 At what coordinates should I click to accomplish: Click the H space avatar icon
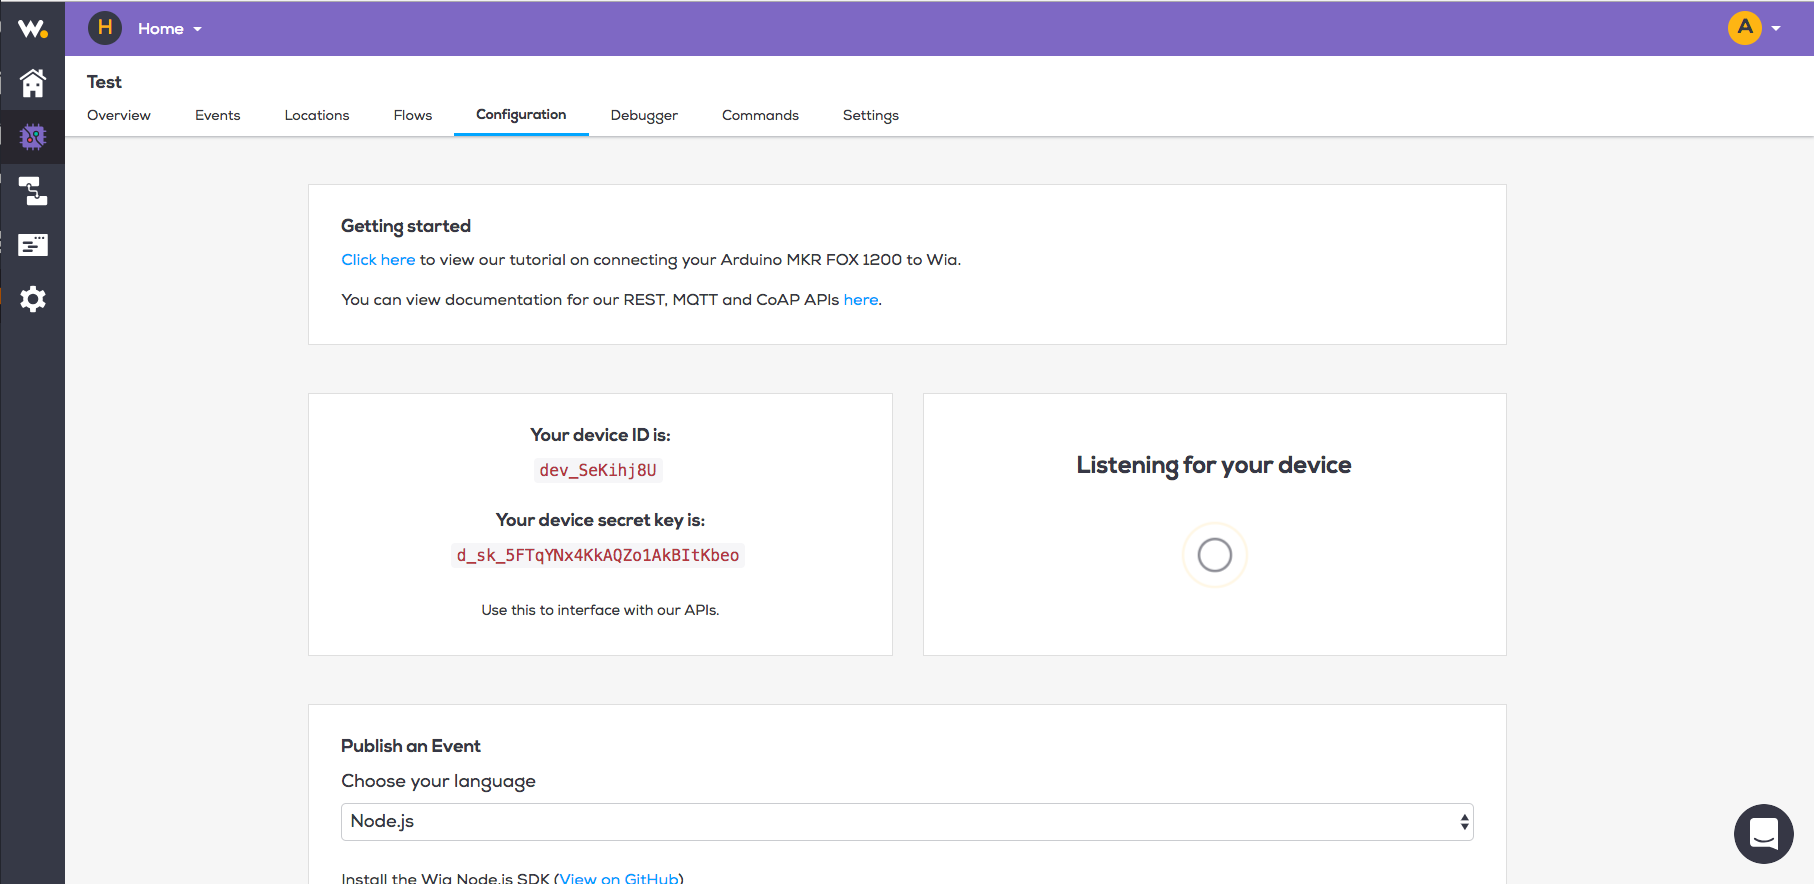(105, 28)
